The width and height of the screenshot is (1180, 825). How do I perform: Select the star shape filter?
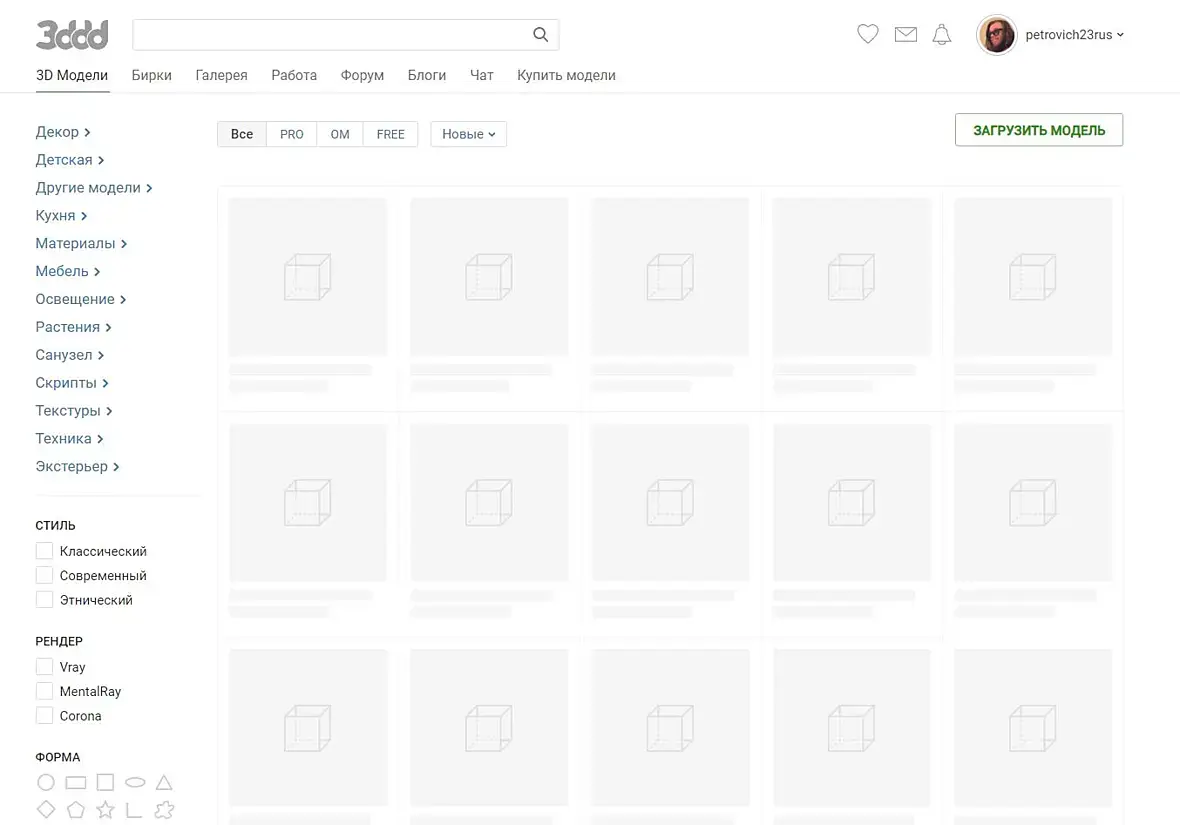coord(105,809)
